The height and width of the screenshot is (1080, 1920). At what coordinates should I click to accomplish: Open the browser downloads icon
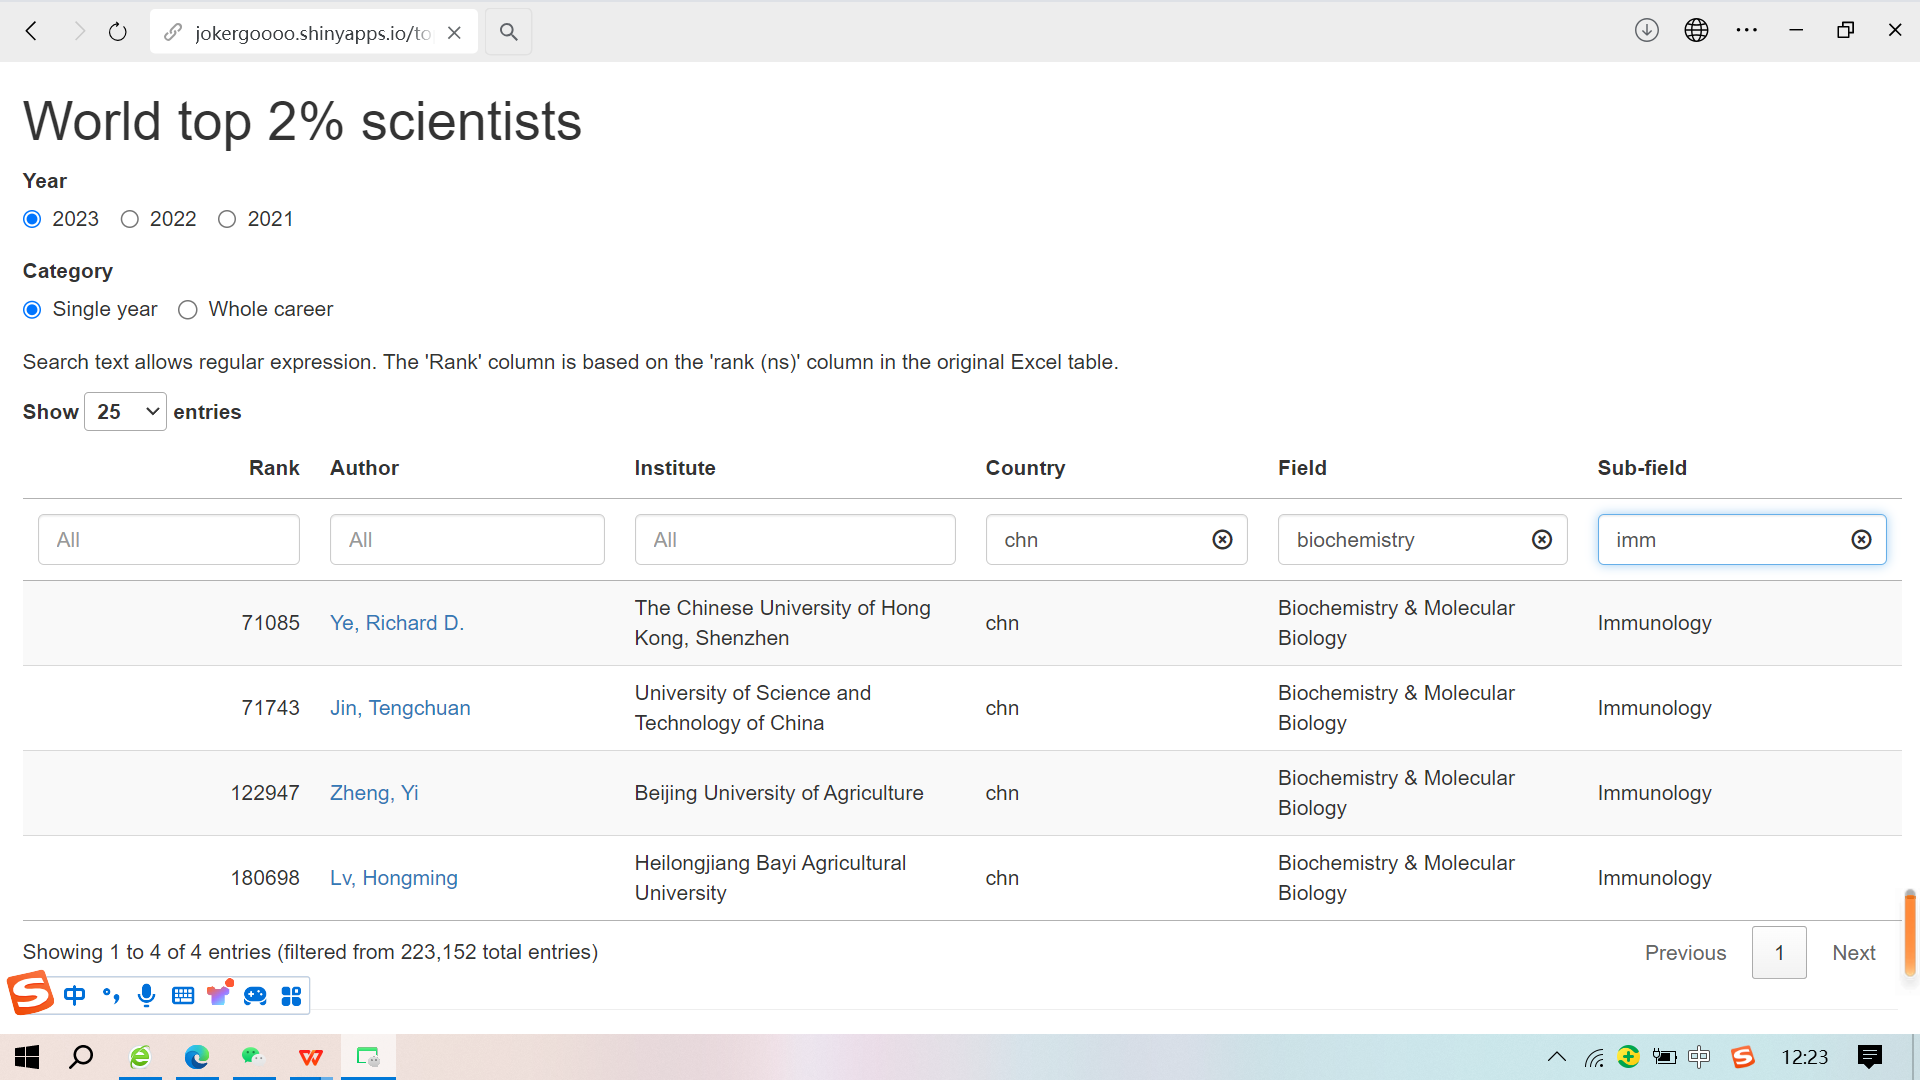[1646, 30]
